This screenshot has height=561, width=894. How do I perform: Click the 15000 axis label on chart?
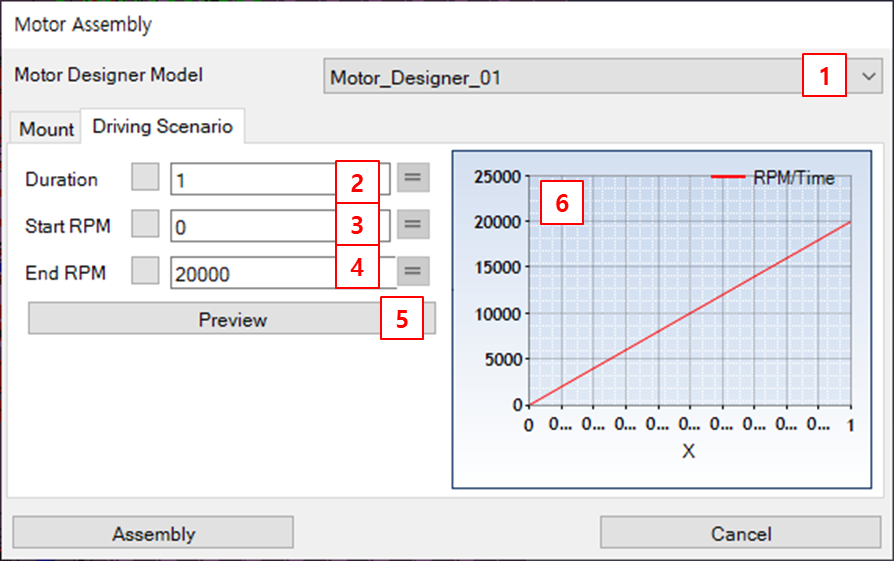click(497, 267)
